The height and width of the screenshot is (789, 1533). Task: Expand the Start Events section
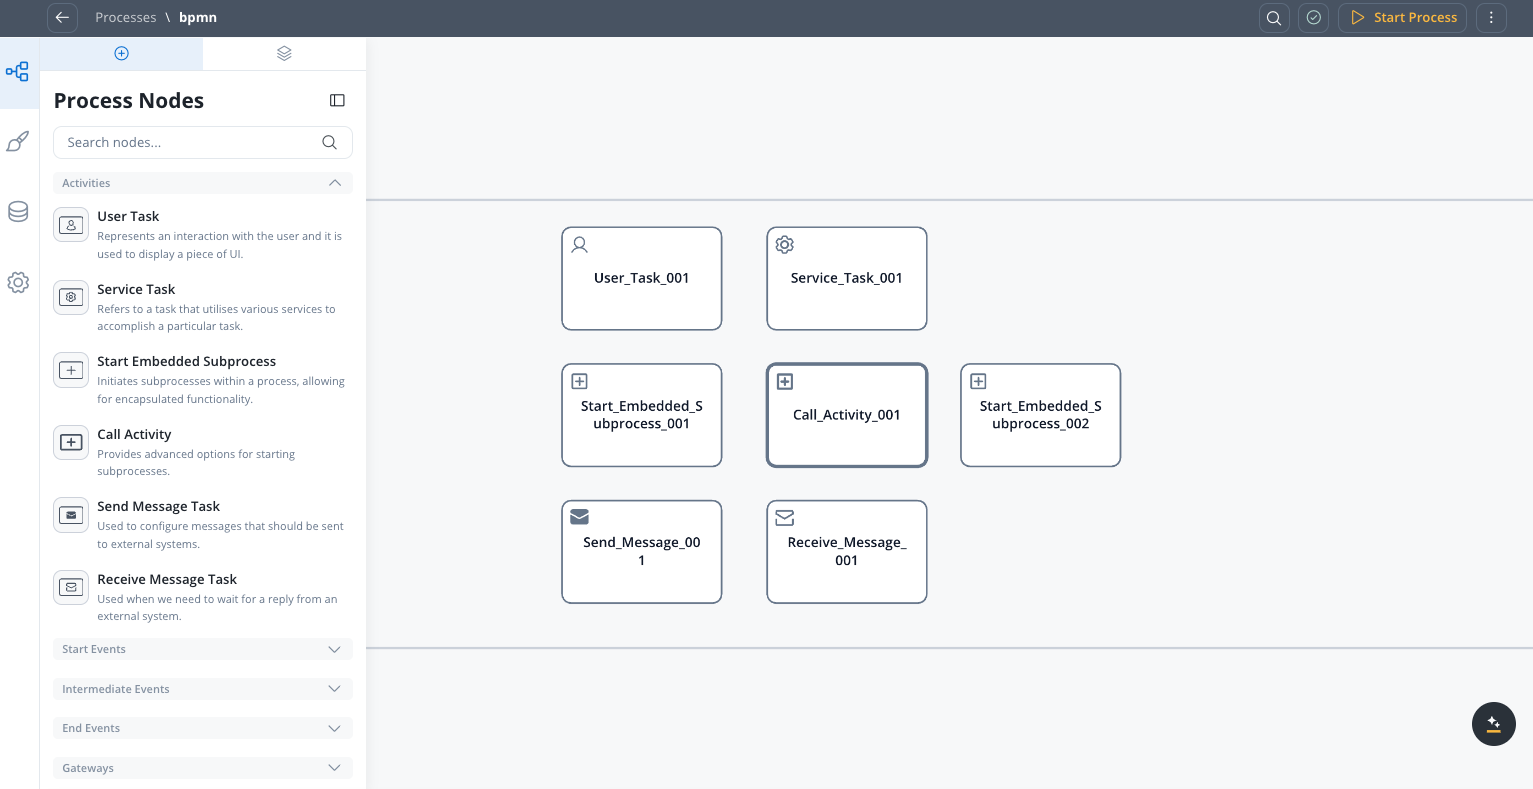point(334,649)
